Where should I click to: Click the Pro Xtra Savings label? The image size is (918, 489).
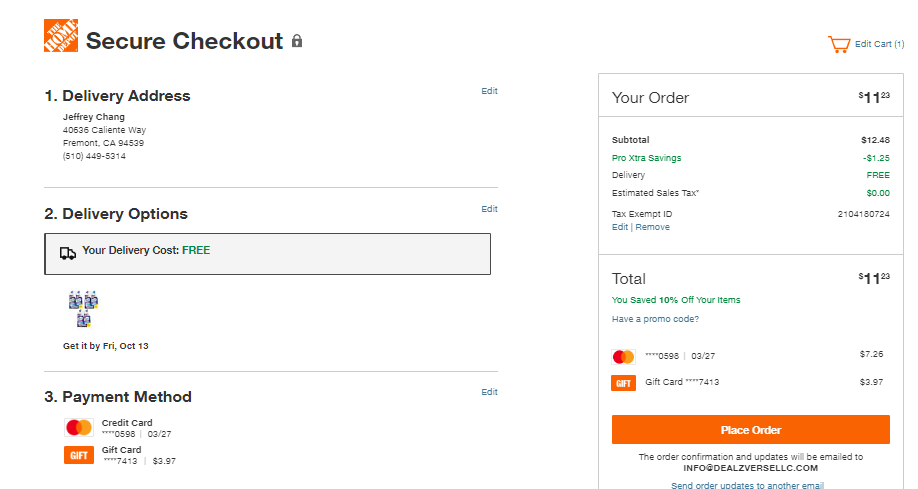point(646,158)
